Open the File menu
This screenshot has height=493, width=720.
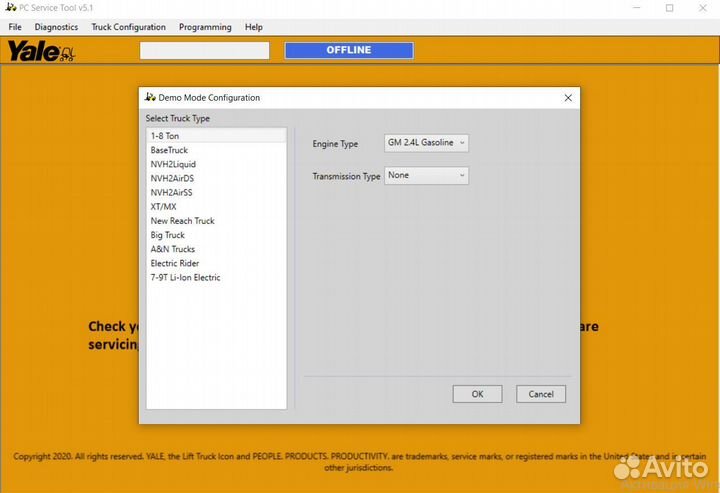[x=15, y=27]
